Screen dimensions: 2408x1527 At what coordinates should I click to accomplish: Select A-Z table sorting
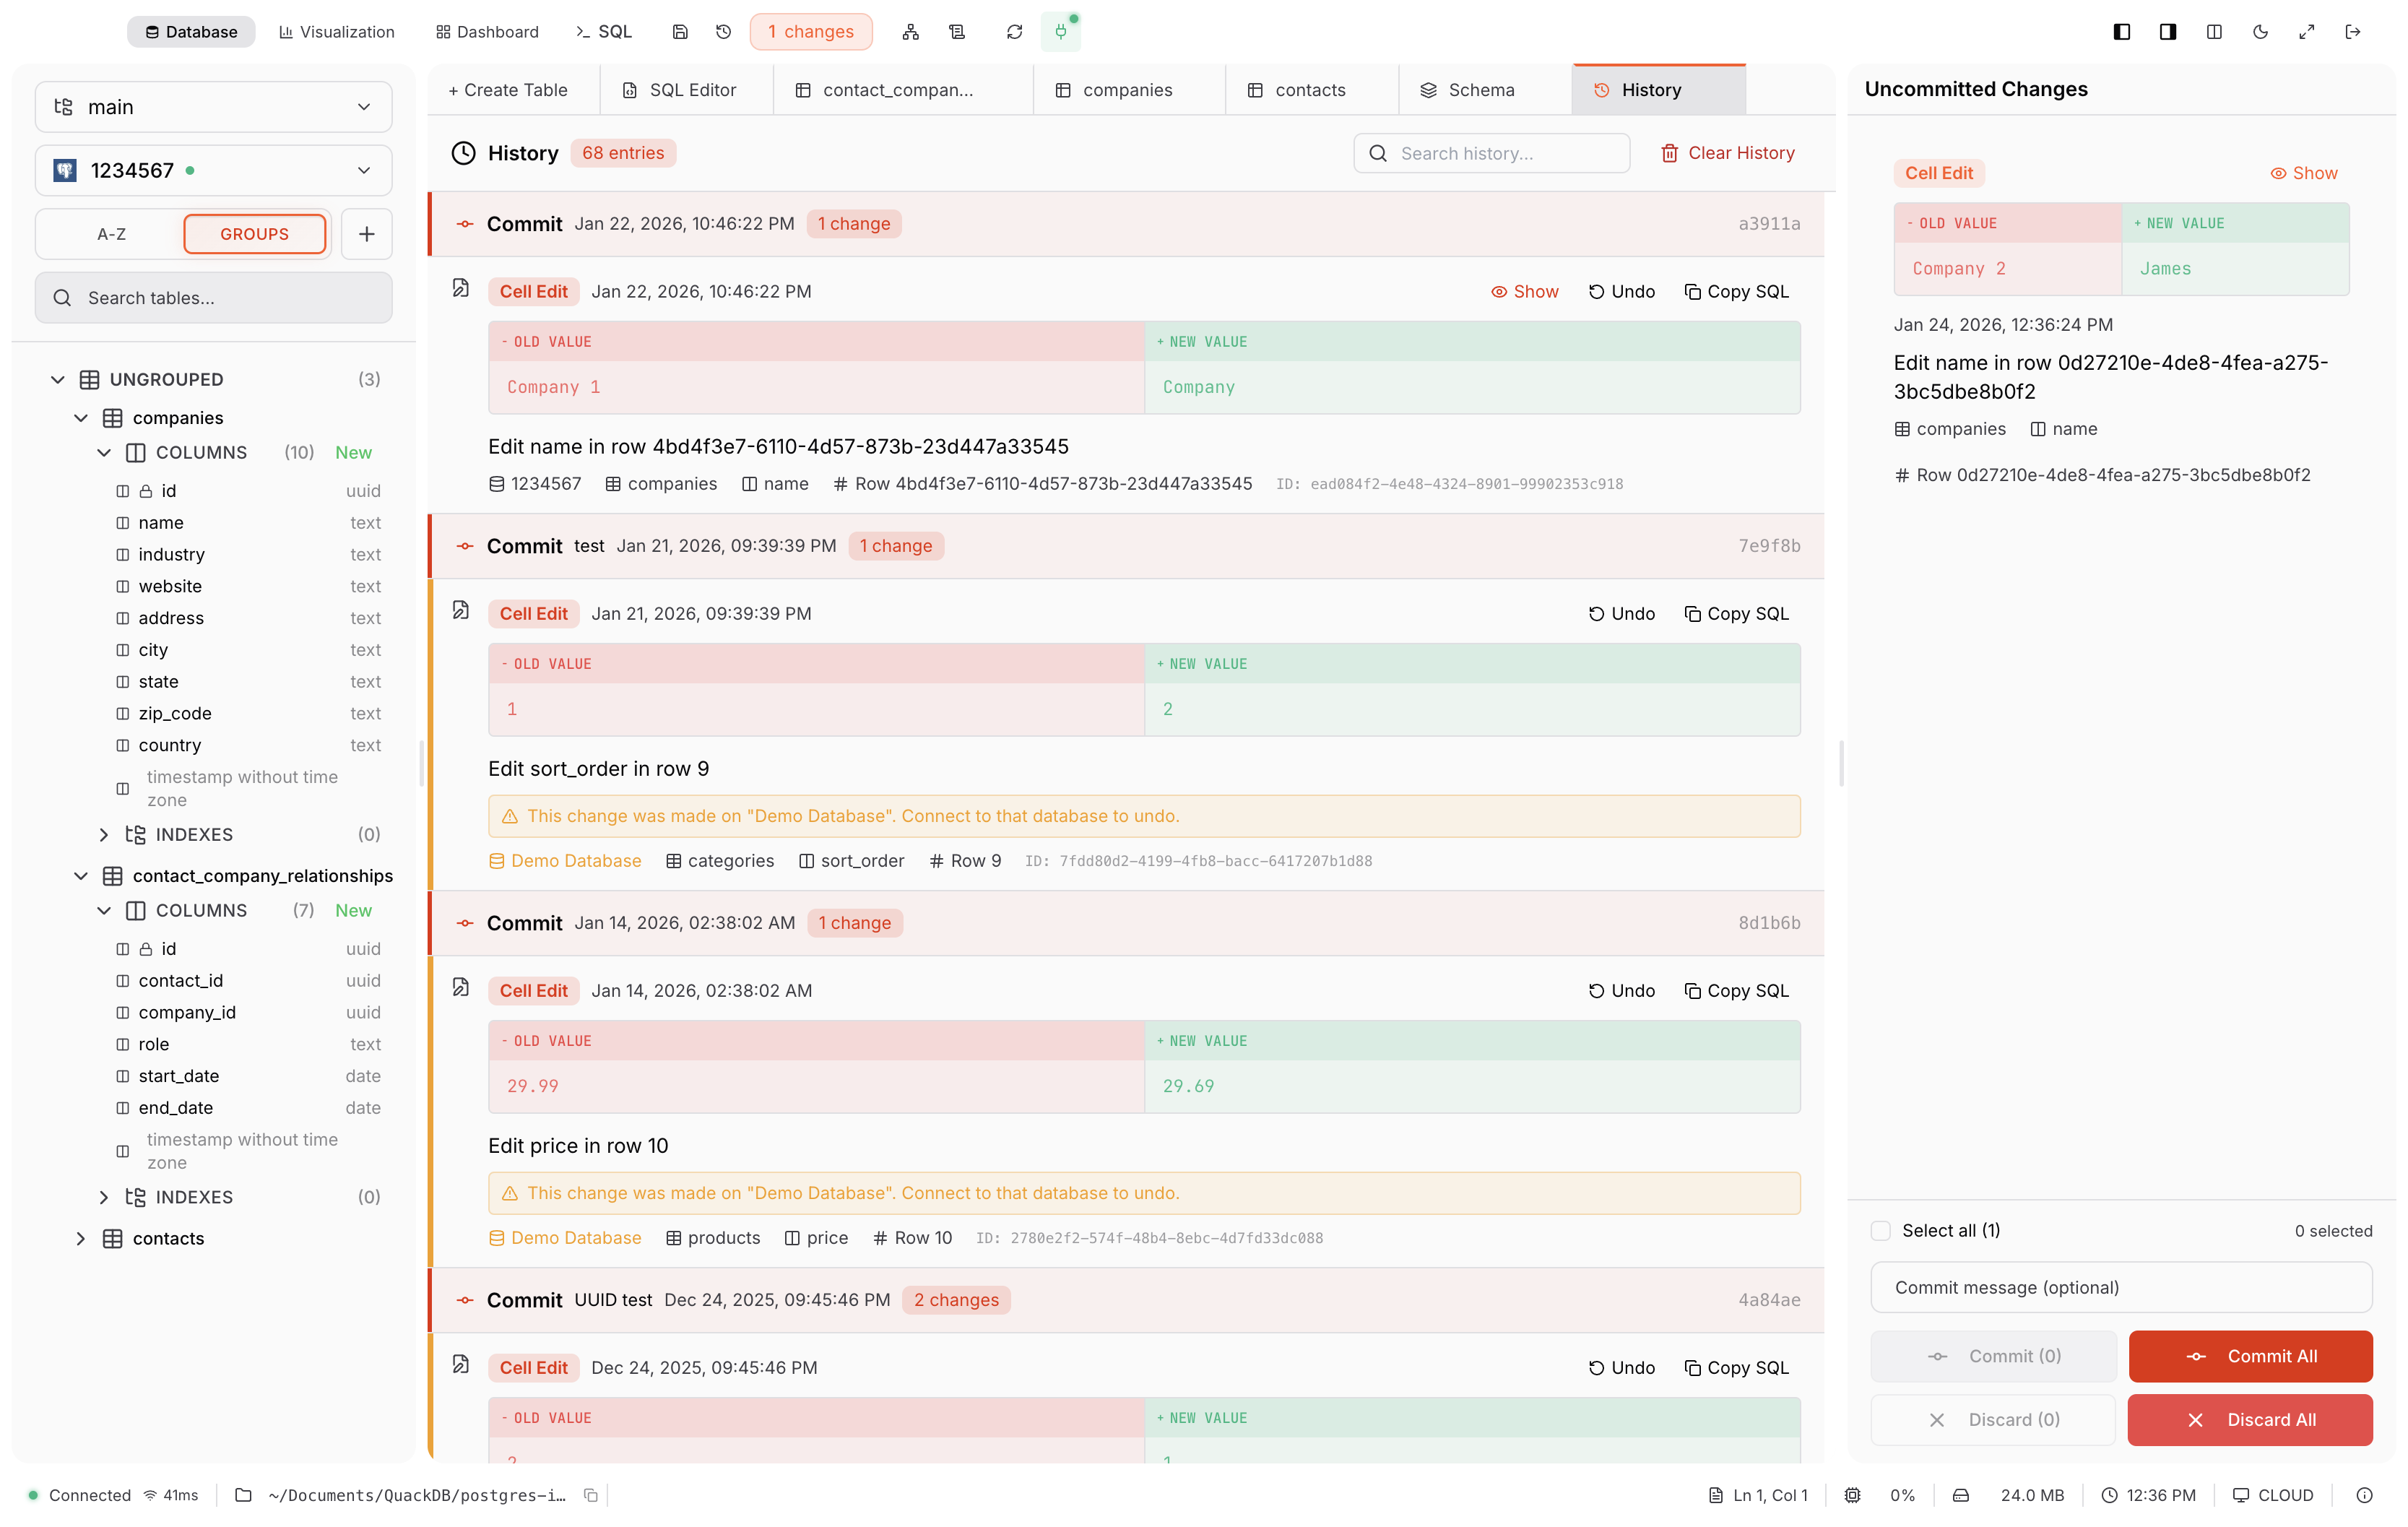coord(111,234)
